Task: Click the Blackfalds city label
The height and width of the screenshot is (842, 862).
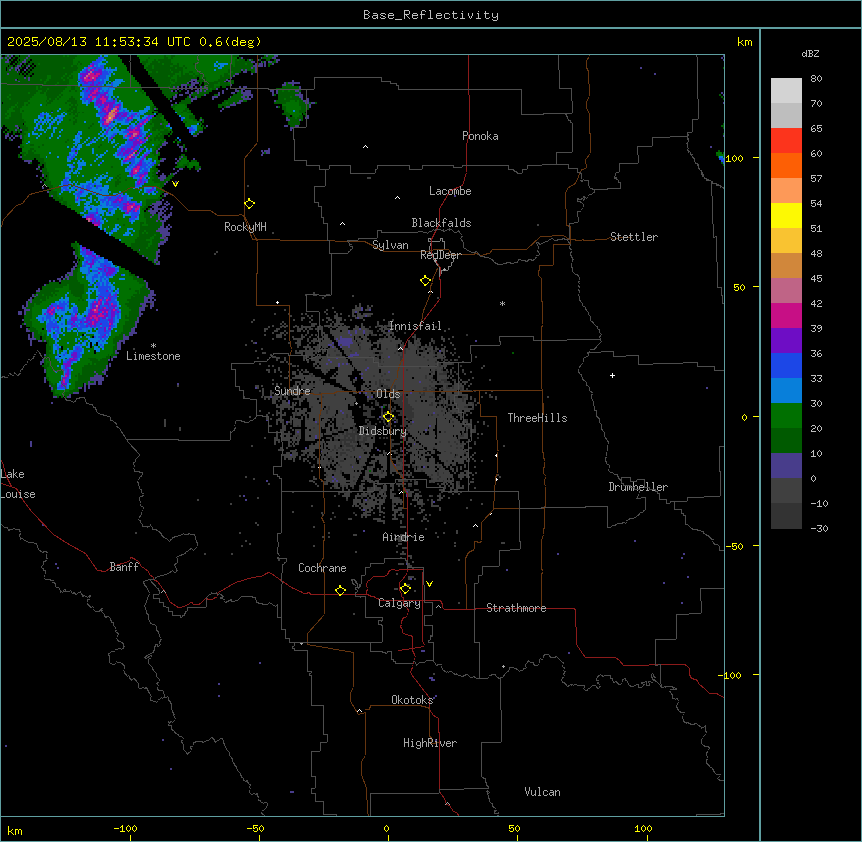Action: pos(441,223)
